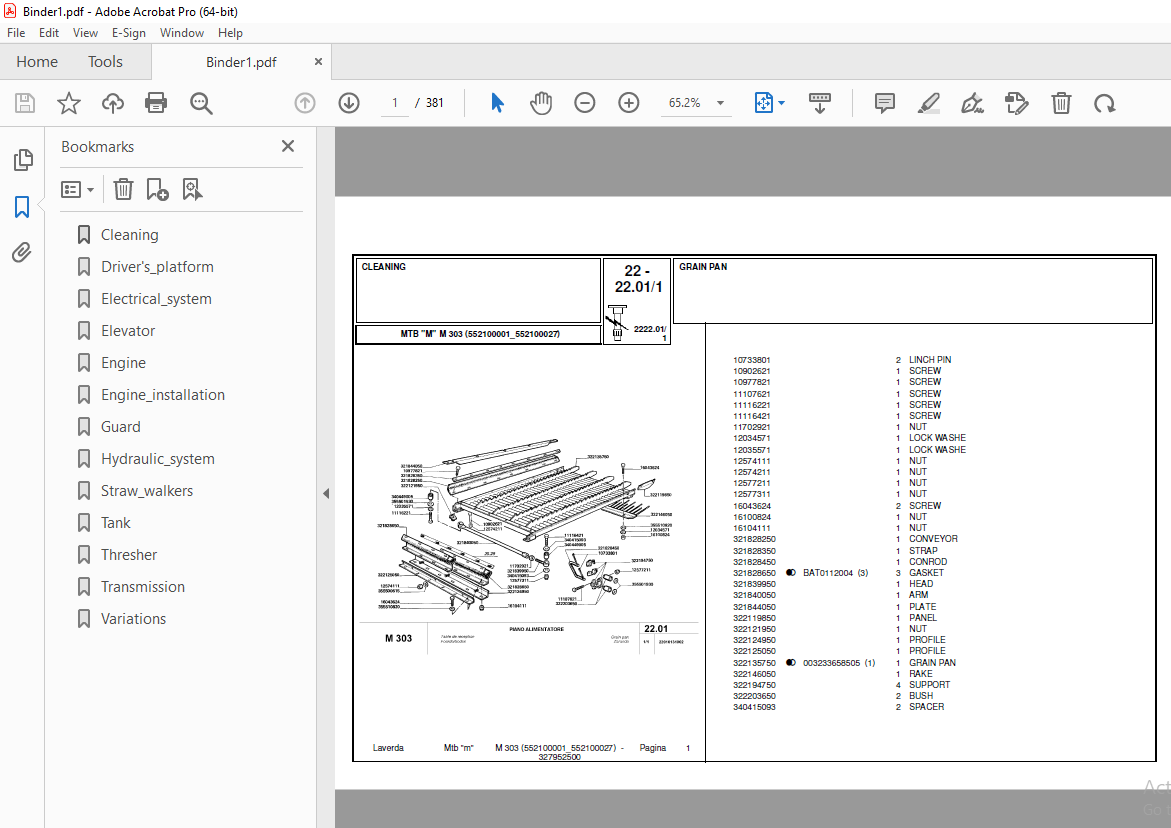Click the Zoom out minus button
The width and height of the screenshot is (1171, 828).
coord(585,103)
